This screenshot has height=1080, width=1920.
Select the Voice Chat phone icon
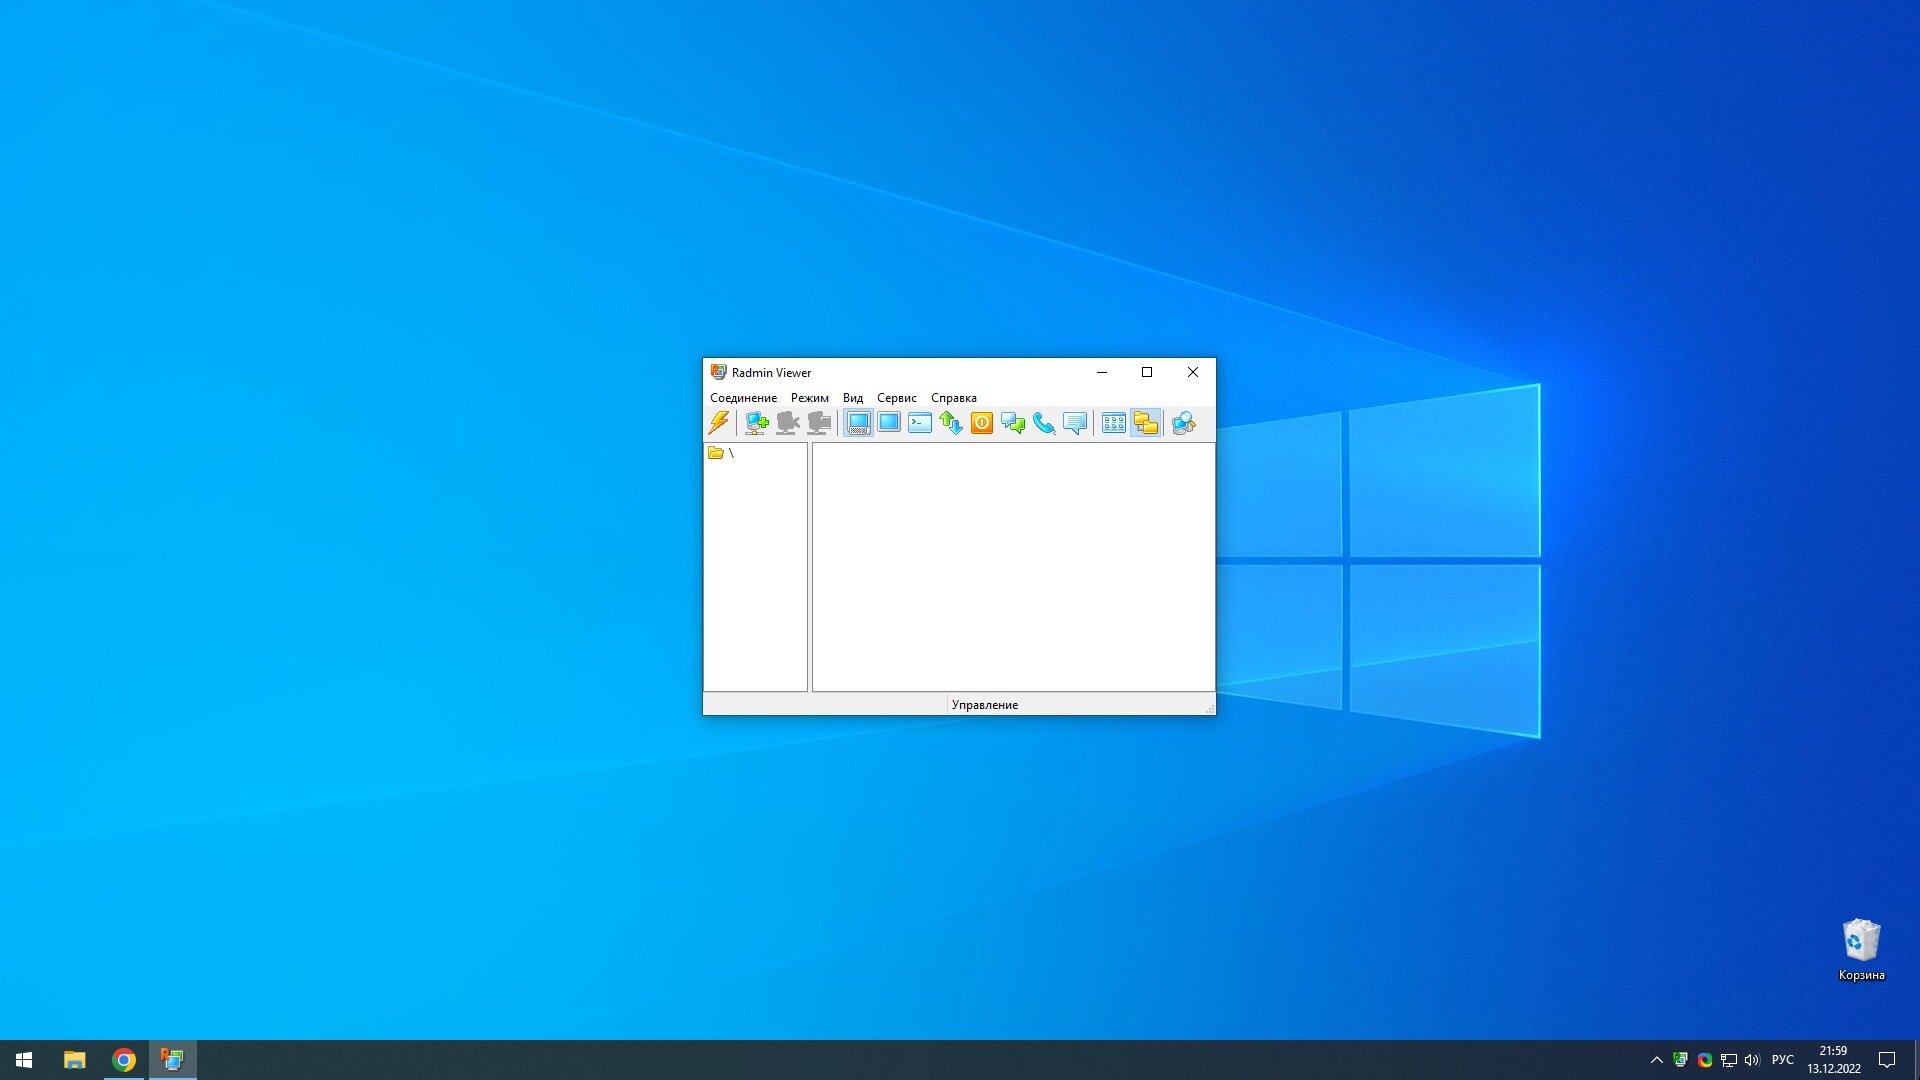pos(1044,423)
